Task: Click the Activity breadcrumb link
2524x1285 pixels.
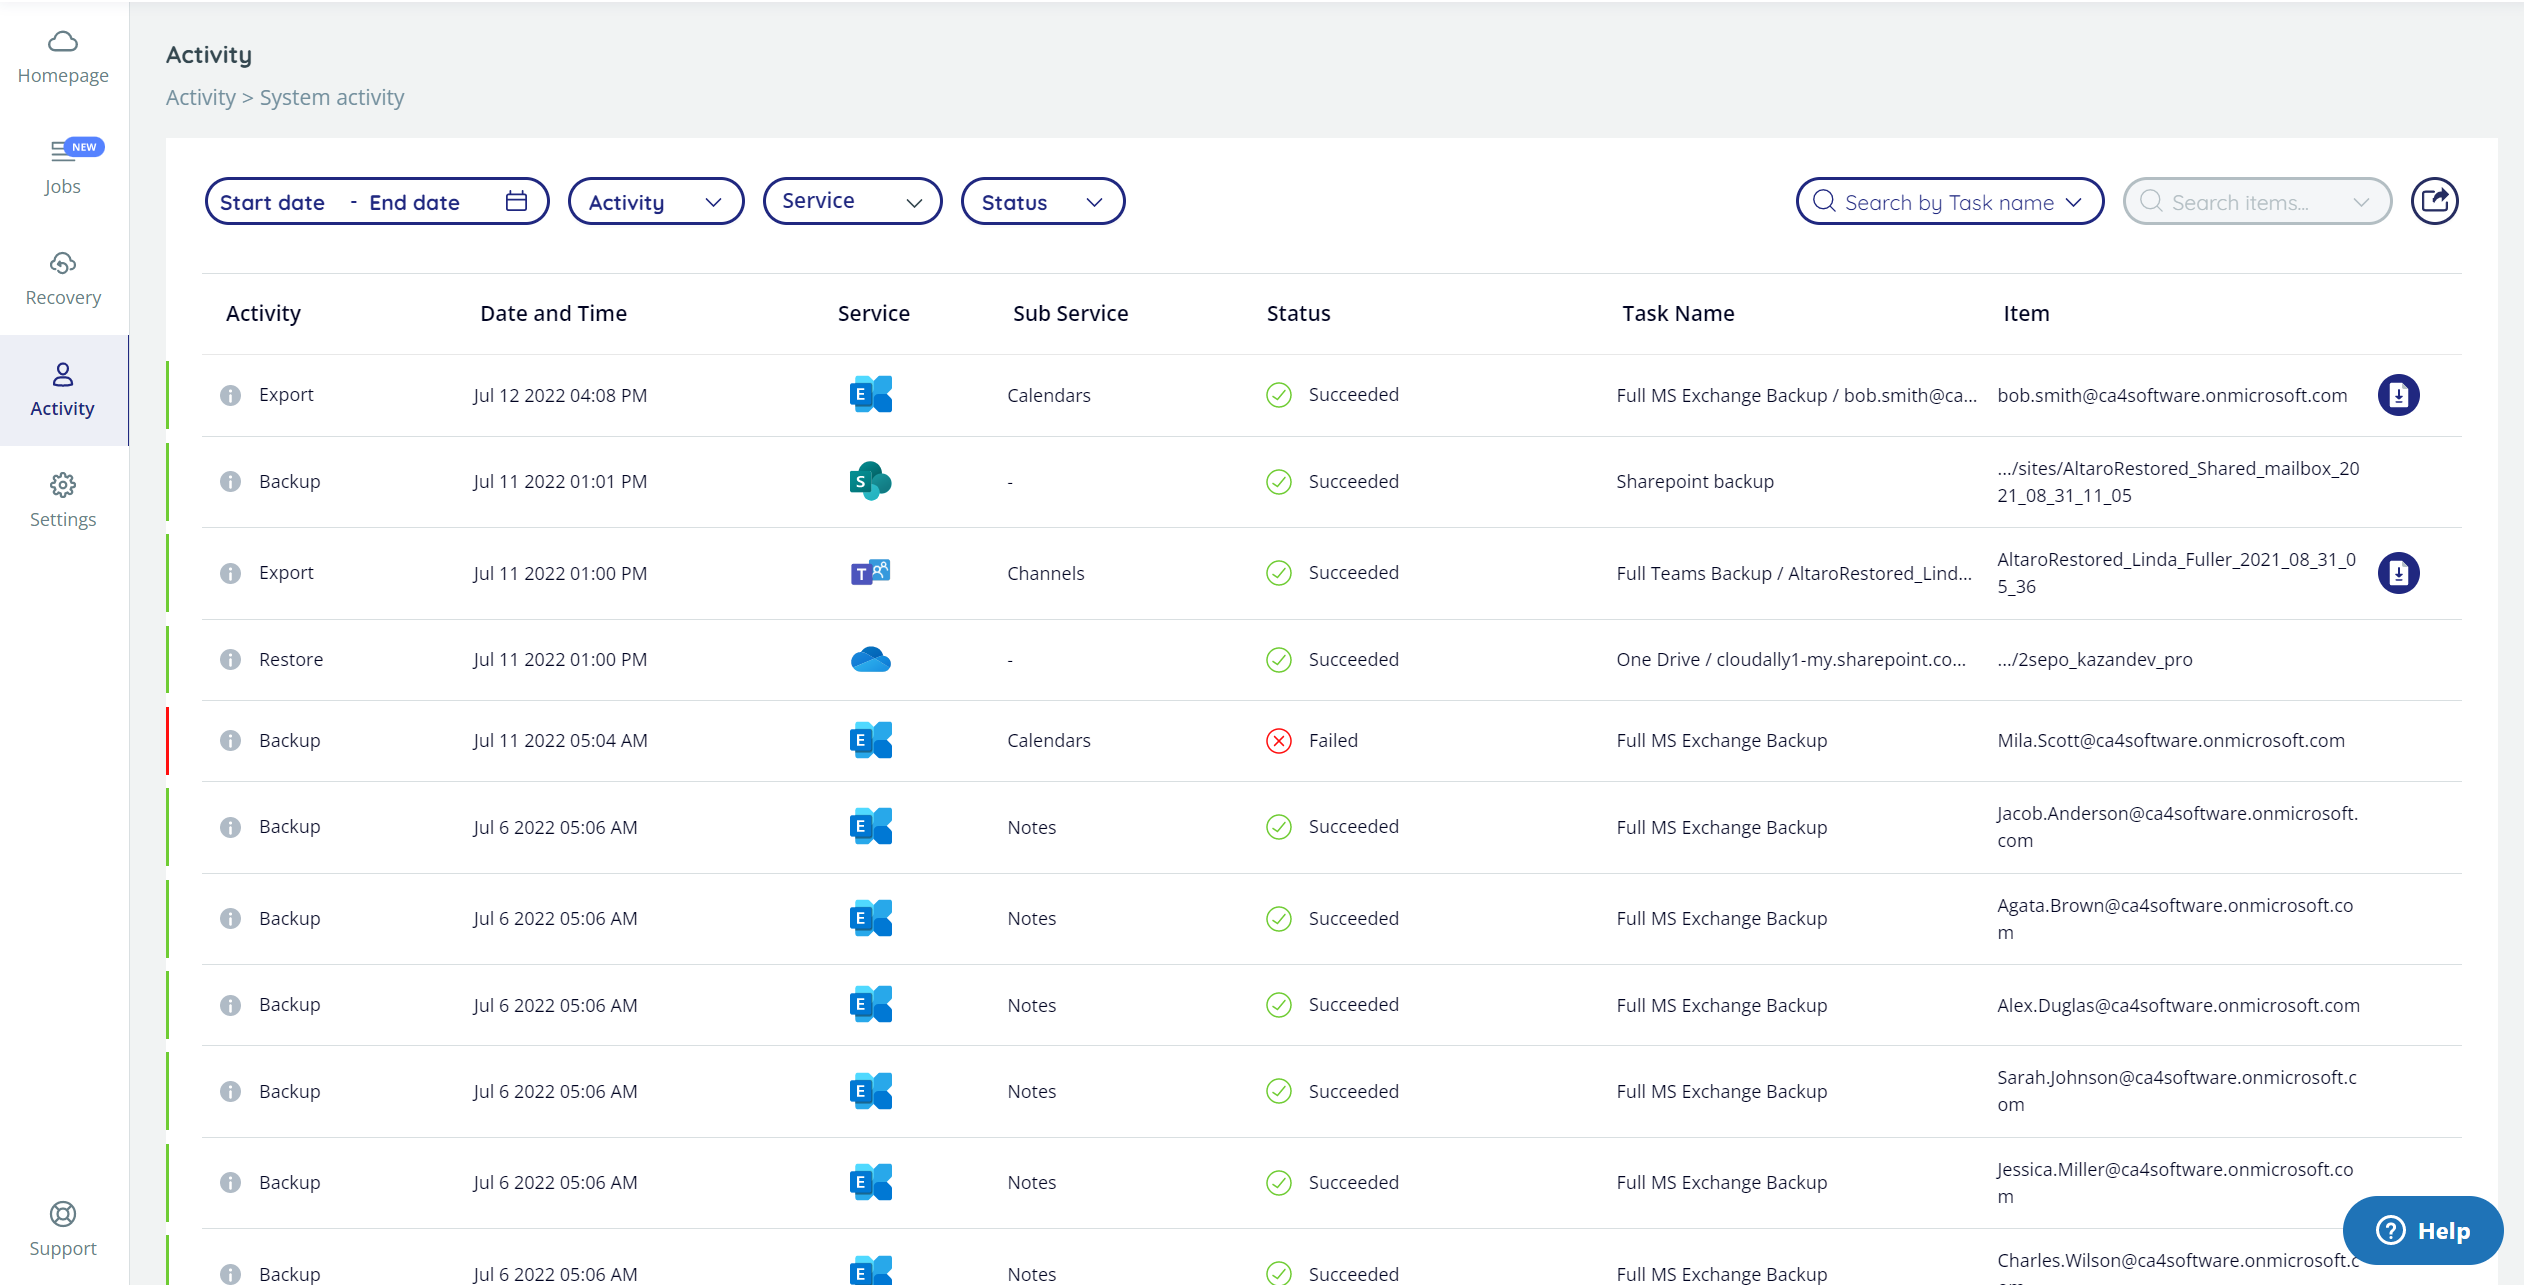Action: [200, 97]
